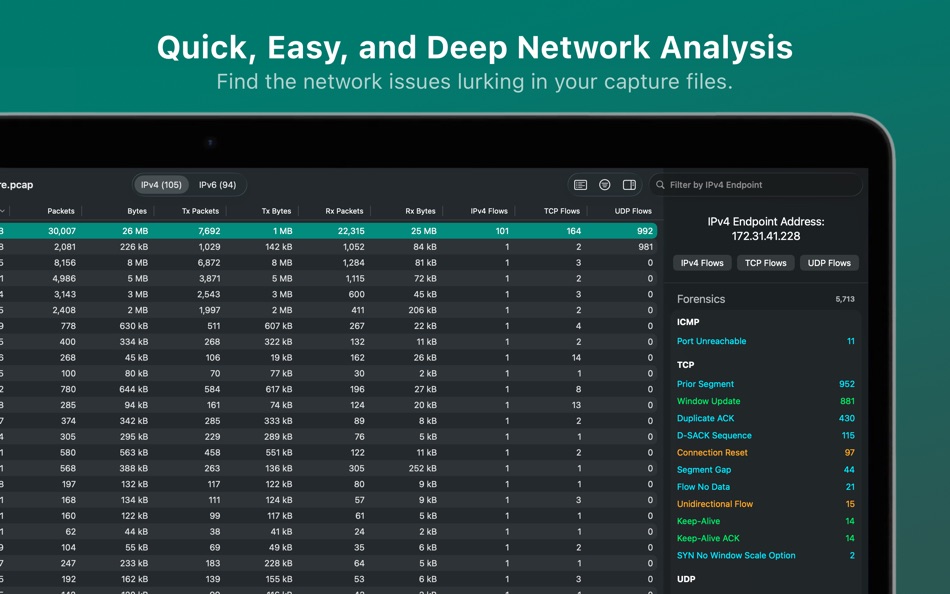This screenshot has width=950, height=594.
Task: Toggle the list view panel icon
Action: pyautogui.click(x=580, y=185)
